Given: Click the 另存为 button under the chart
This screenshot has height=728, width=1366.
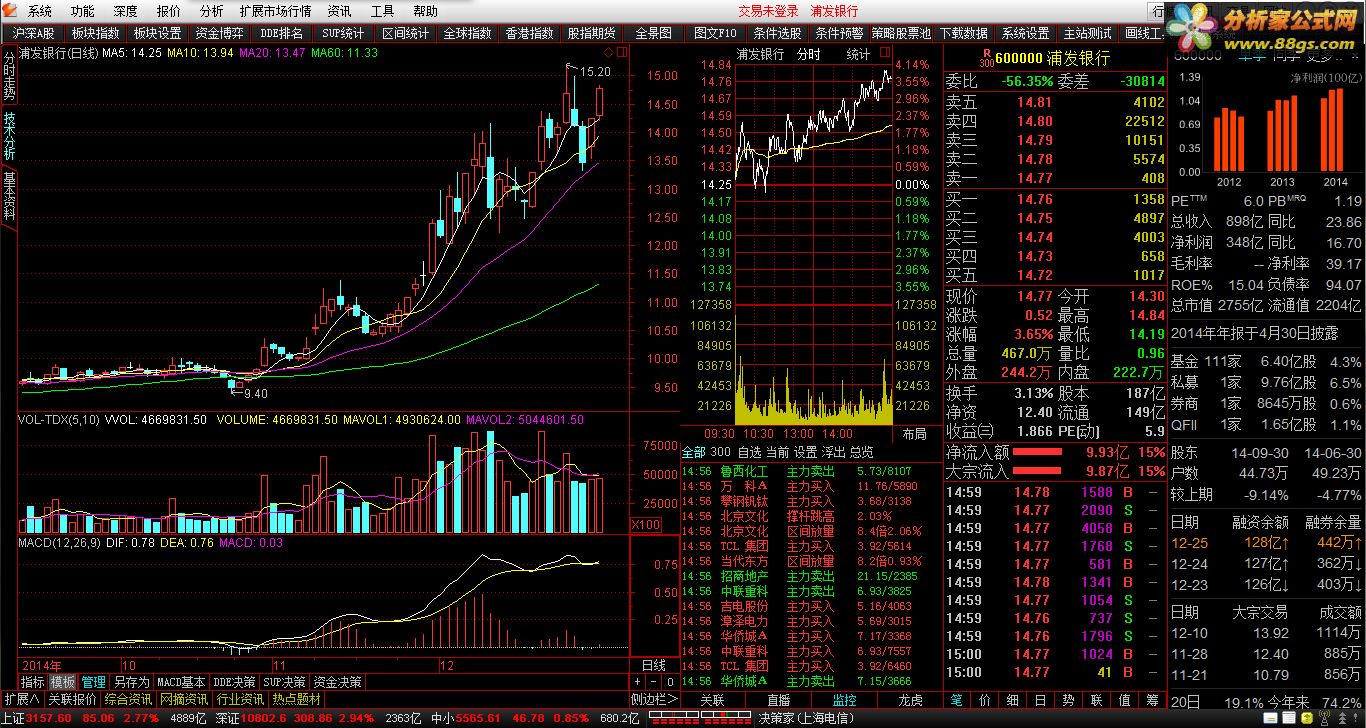Looking at the screenshot, I should [x=130, y=682].
